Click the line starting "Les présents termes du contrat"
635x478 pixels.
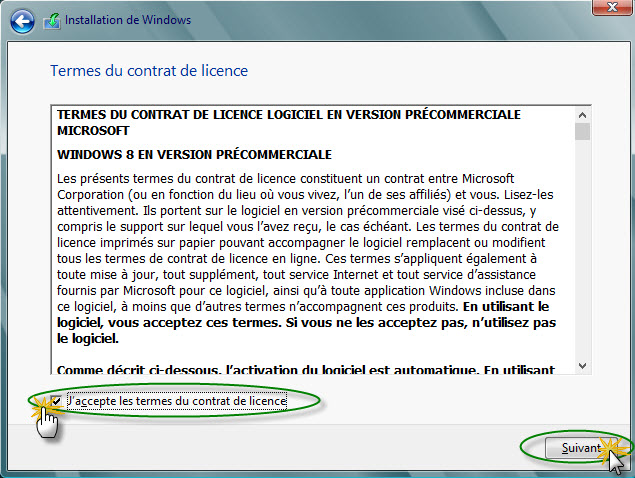click(286, 179)
